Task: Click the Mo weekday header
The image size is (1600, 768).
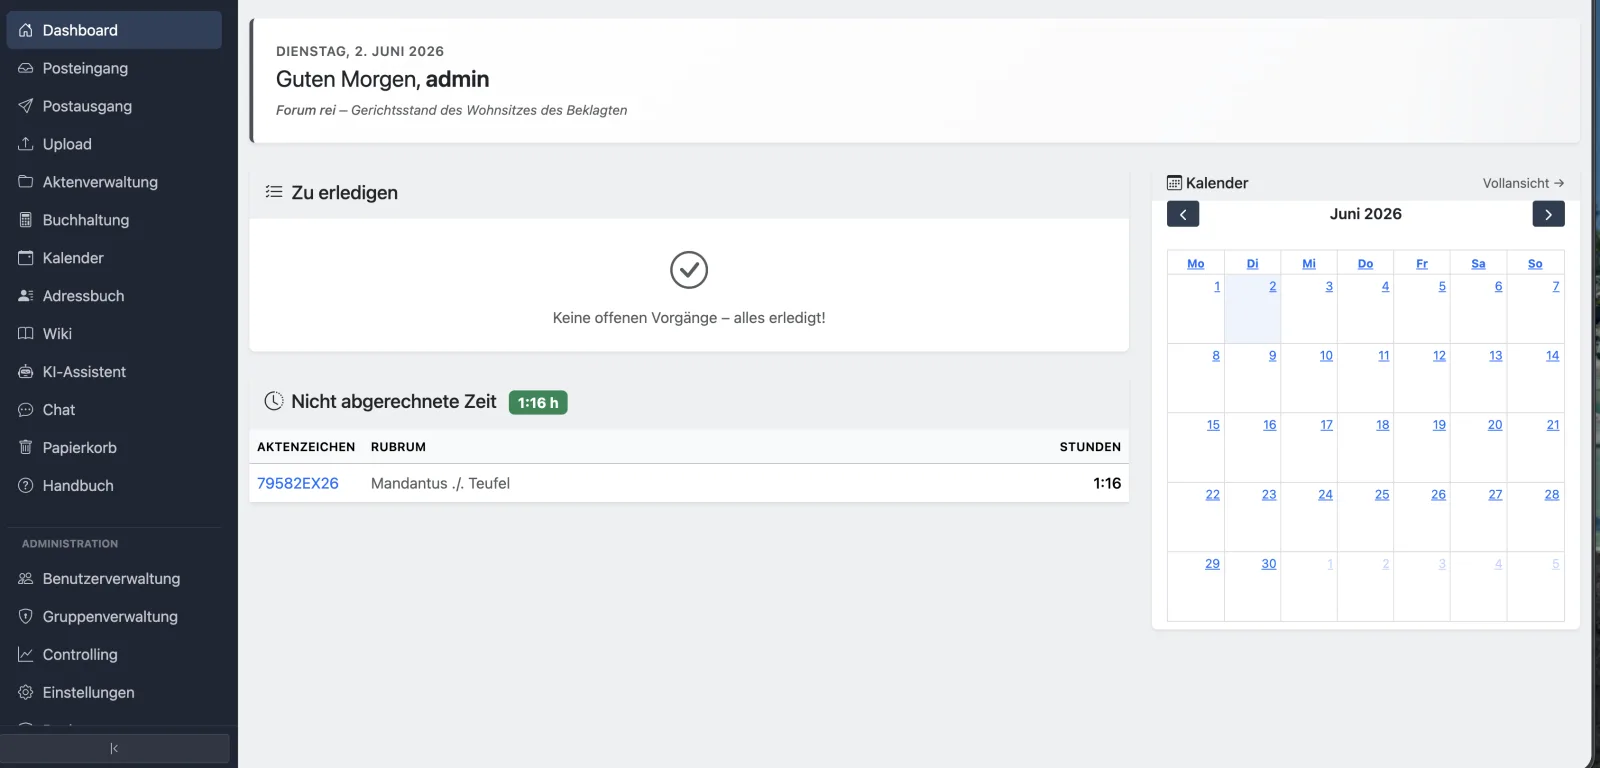Action: (x=1196, y=264)
